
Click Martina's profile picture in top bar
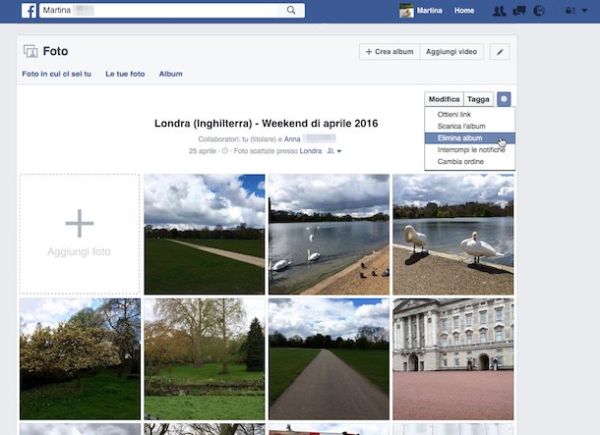[x=406, y=11]
